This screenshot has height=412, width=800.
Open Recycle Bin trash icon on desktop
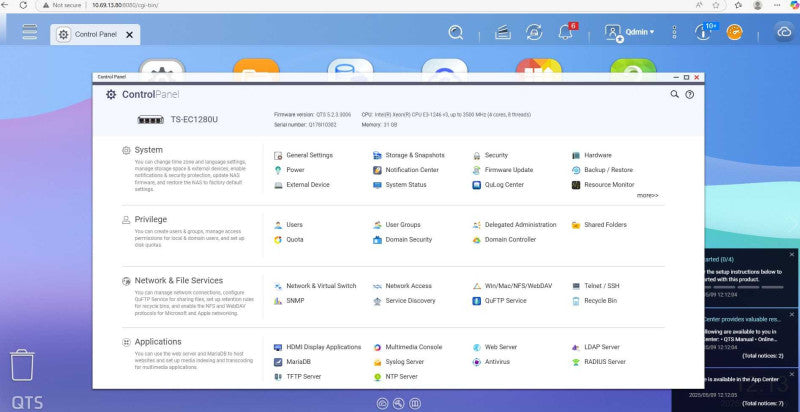pos(22,365)
